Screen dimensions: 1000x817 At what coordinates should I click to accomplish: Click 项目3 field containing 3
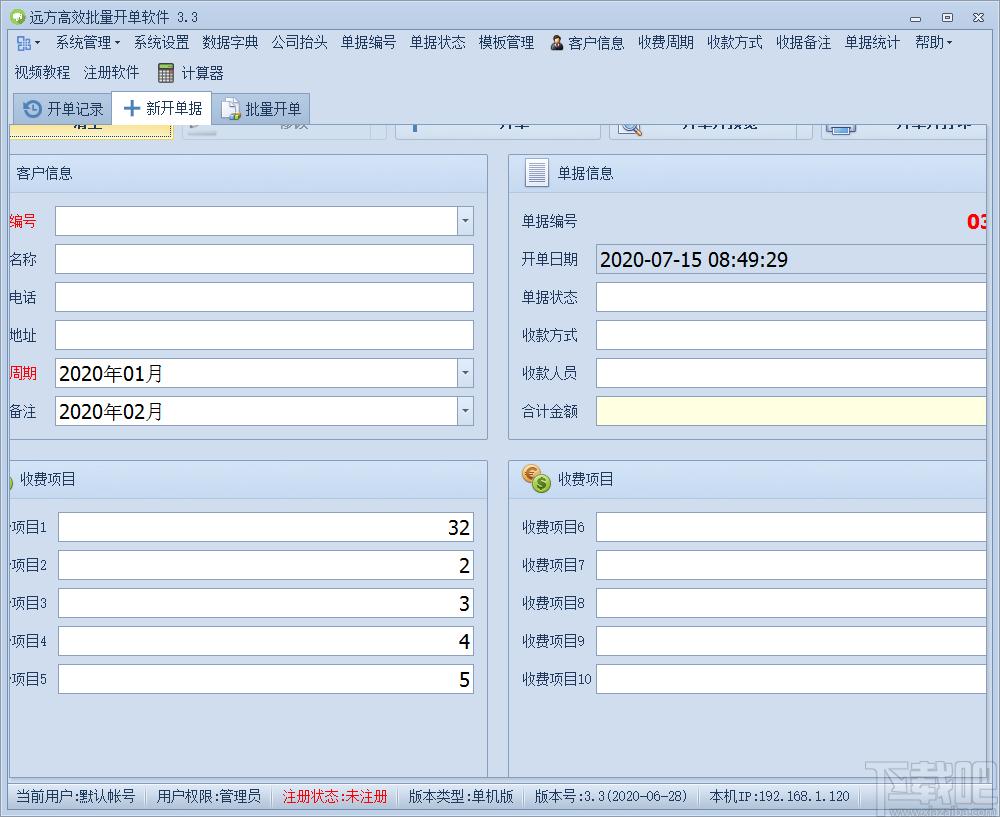click(x=266, y=603)
